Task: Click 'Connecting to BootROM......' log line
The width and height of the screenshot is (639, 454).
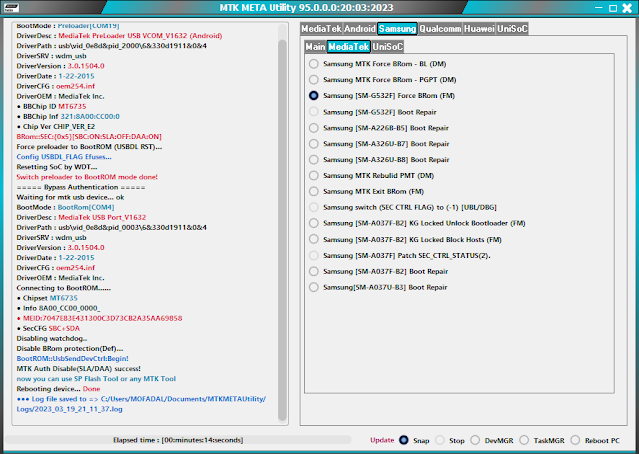Action: [x=64, y=288]
